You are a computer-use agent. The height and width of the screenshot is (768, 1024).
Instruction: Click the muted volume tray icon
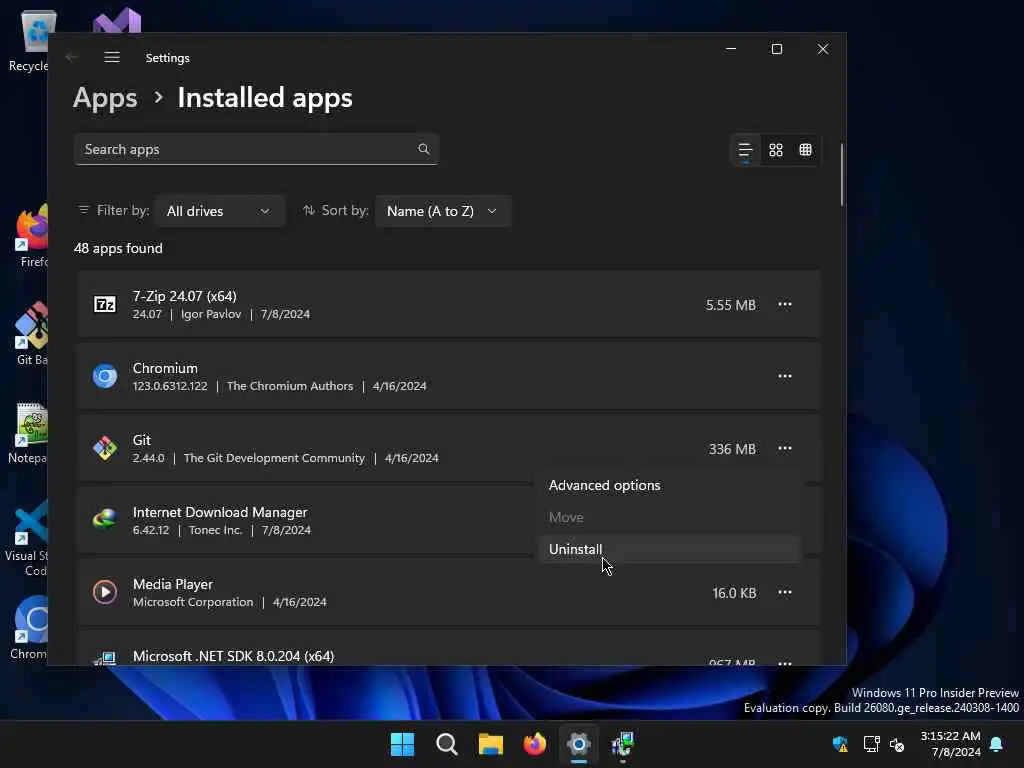tap(897, 744)
